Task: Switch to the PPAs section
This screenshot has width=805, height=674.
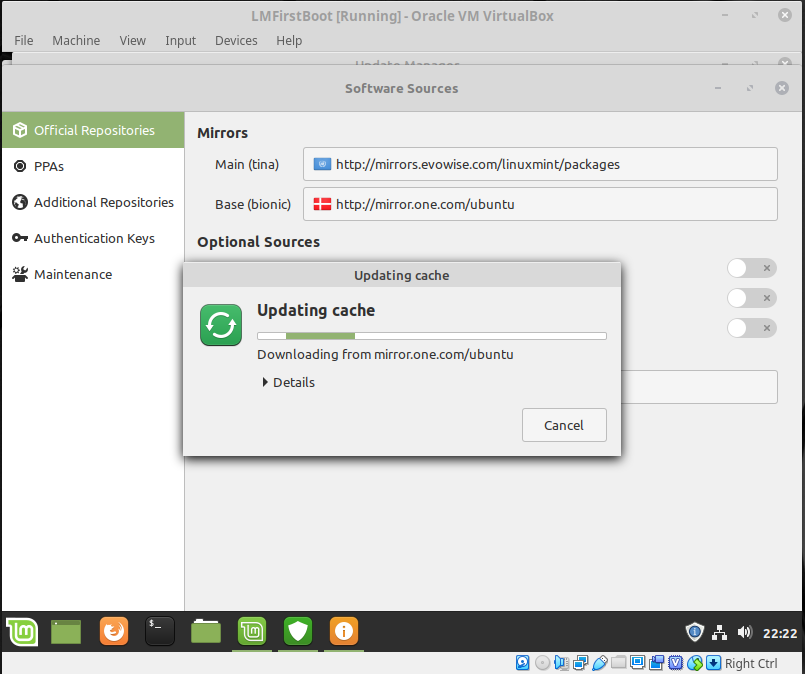Action: [93, 166]
